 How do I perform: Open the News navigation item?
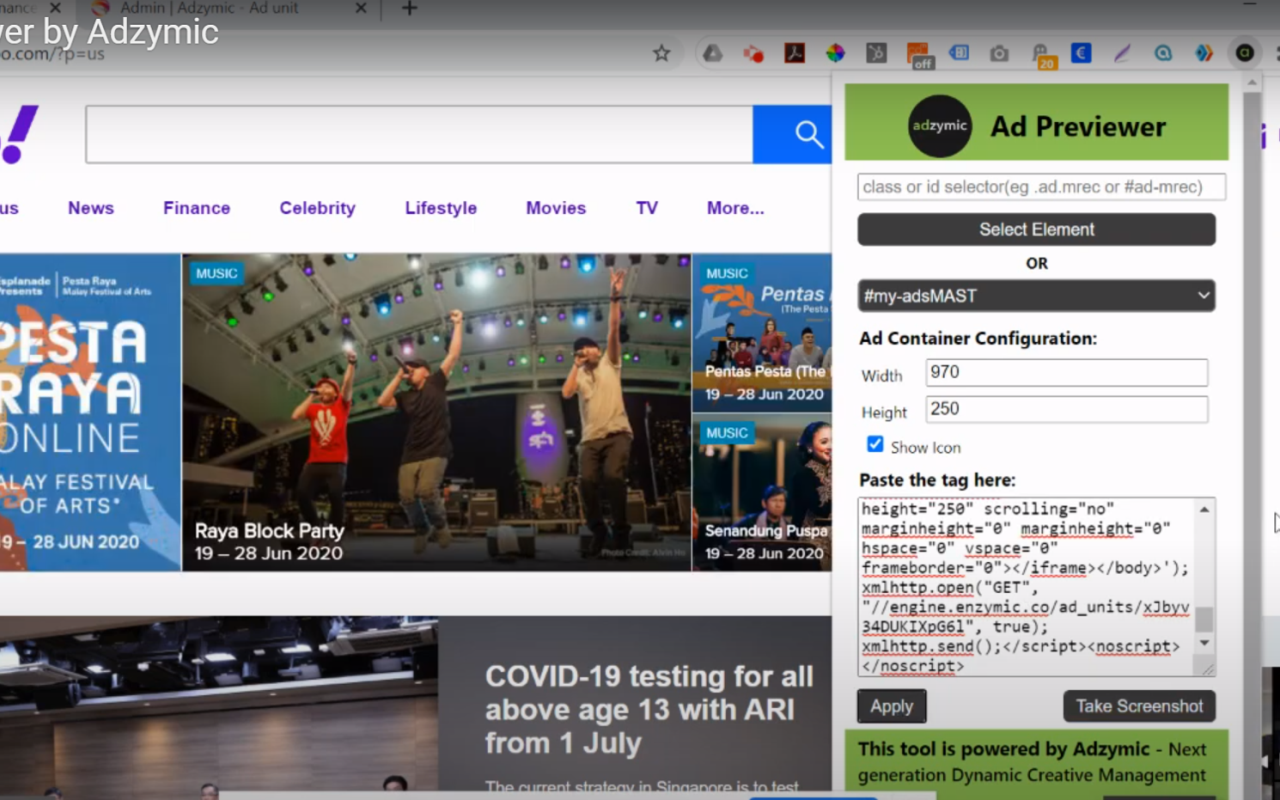(x=91, y=208)
